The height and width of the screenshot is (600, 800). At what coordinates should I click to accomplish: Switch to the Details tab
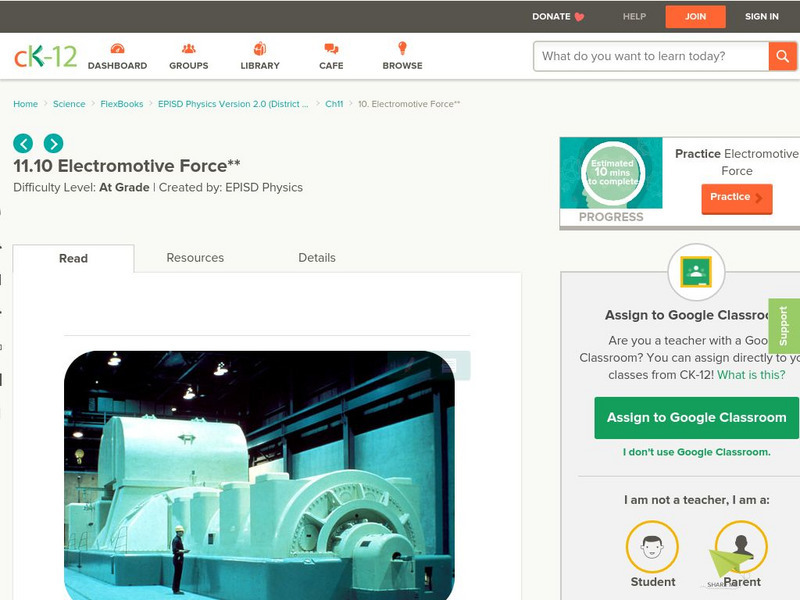click(317, 258)
